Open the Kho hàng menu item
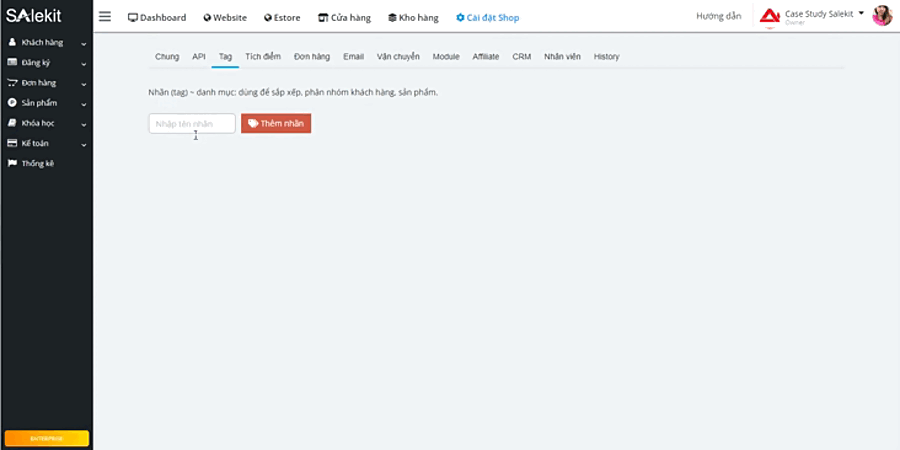Viewport: 900px width, 450px height. pos(413,18)
